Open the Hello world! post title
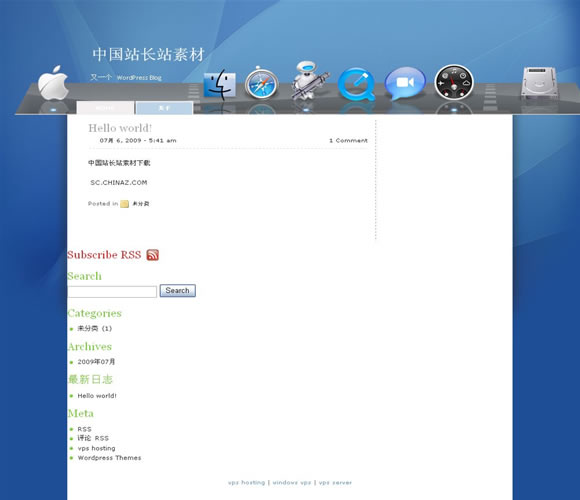The image size is (580, 500). [x=120, y=128]
